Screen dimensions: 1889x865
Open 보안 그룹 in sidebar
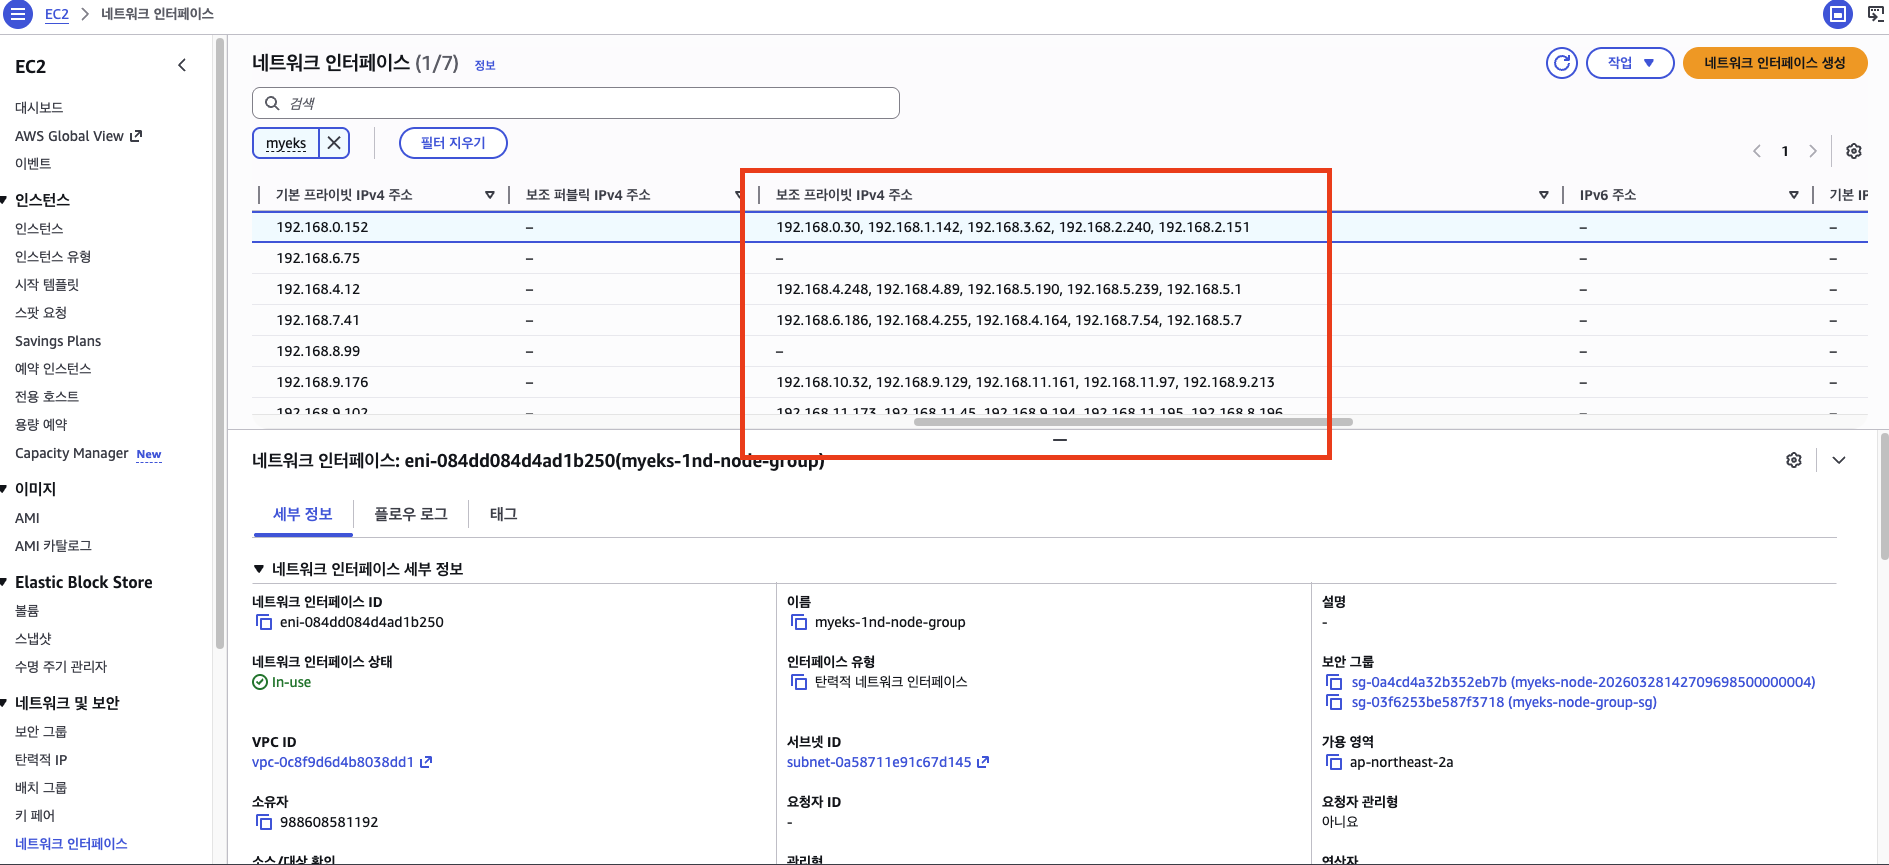(x=41, y=732)
